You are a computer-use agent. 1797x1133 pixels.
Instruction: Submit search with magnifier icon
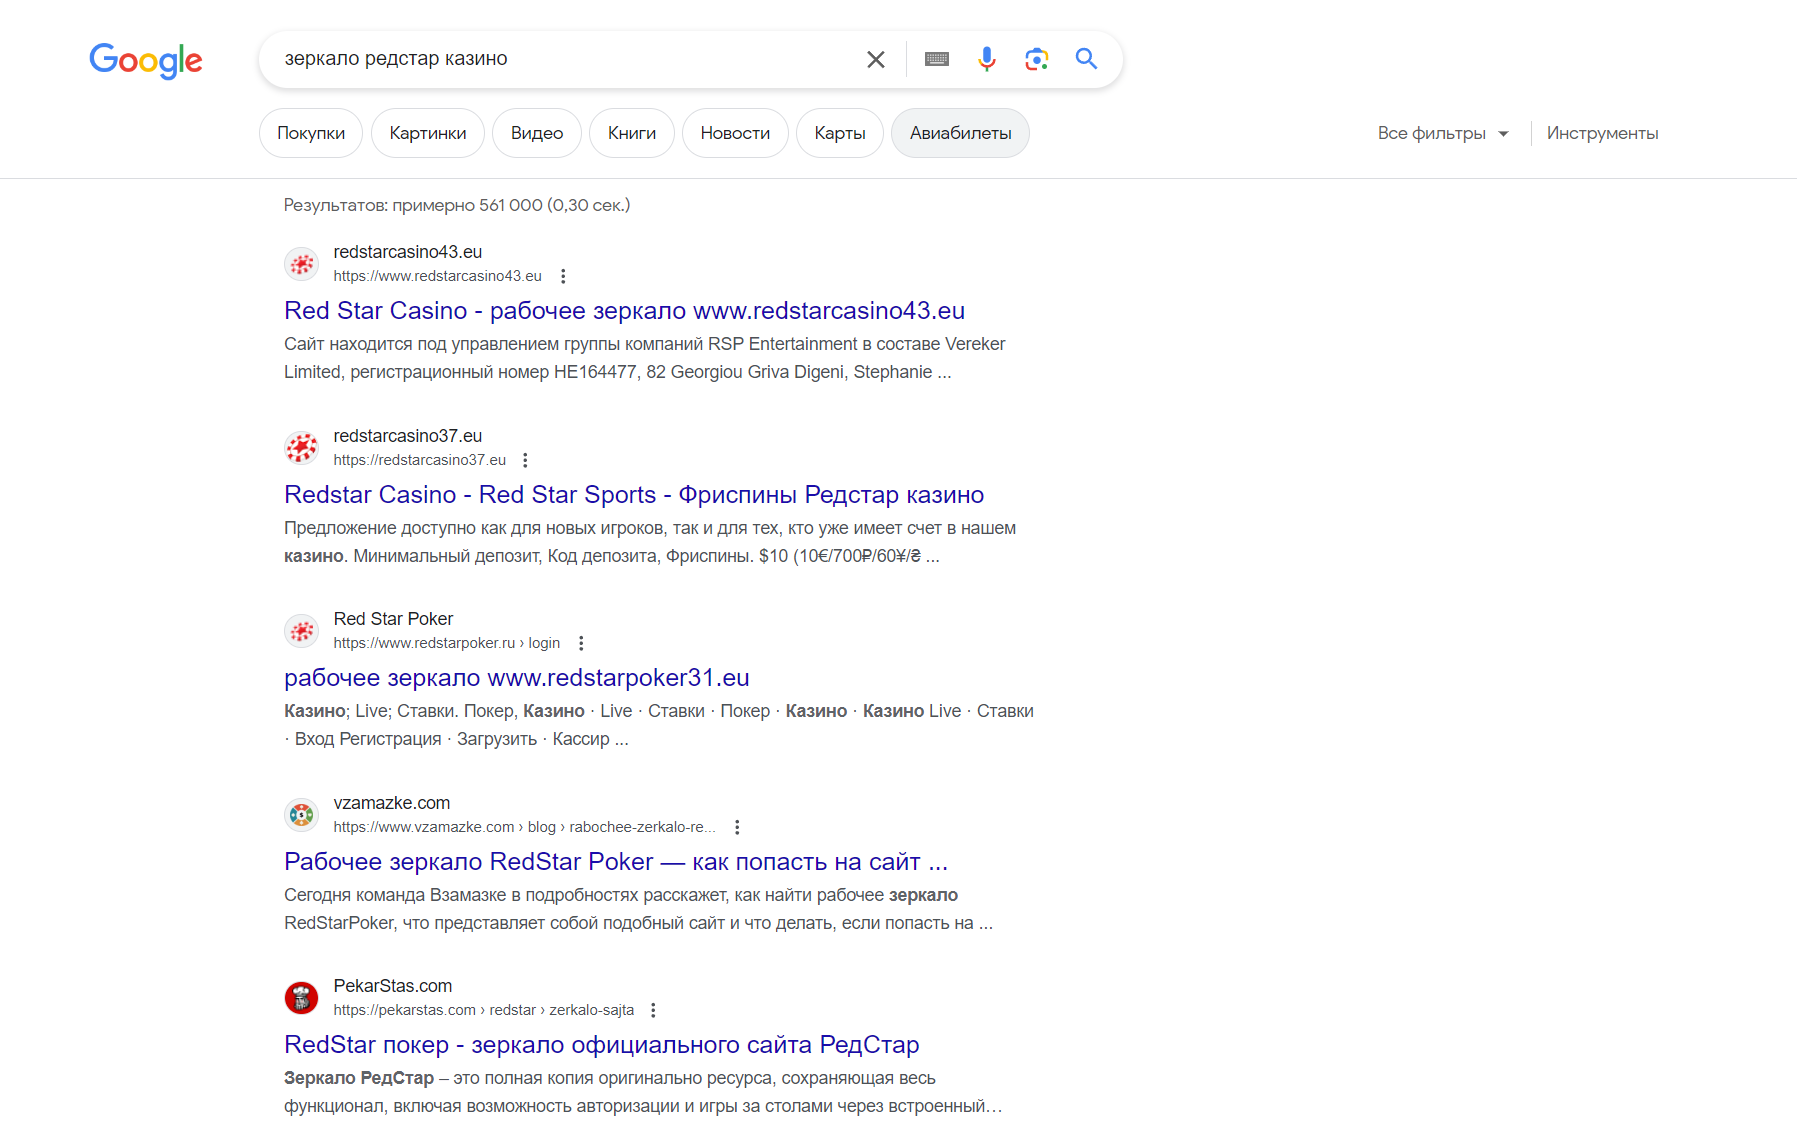(x=1087, y=59)
